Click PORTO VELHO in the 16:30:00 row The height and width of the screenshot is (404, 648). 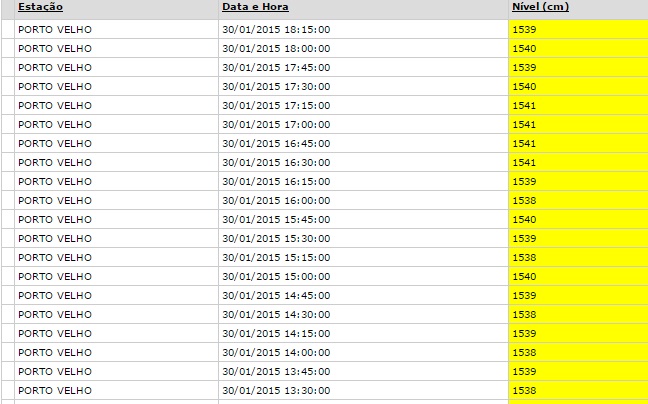(x=55, y=163)
